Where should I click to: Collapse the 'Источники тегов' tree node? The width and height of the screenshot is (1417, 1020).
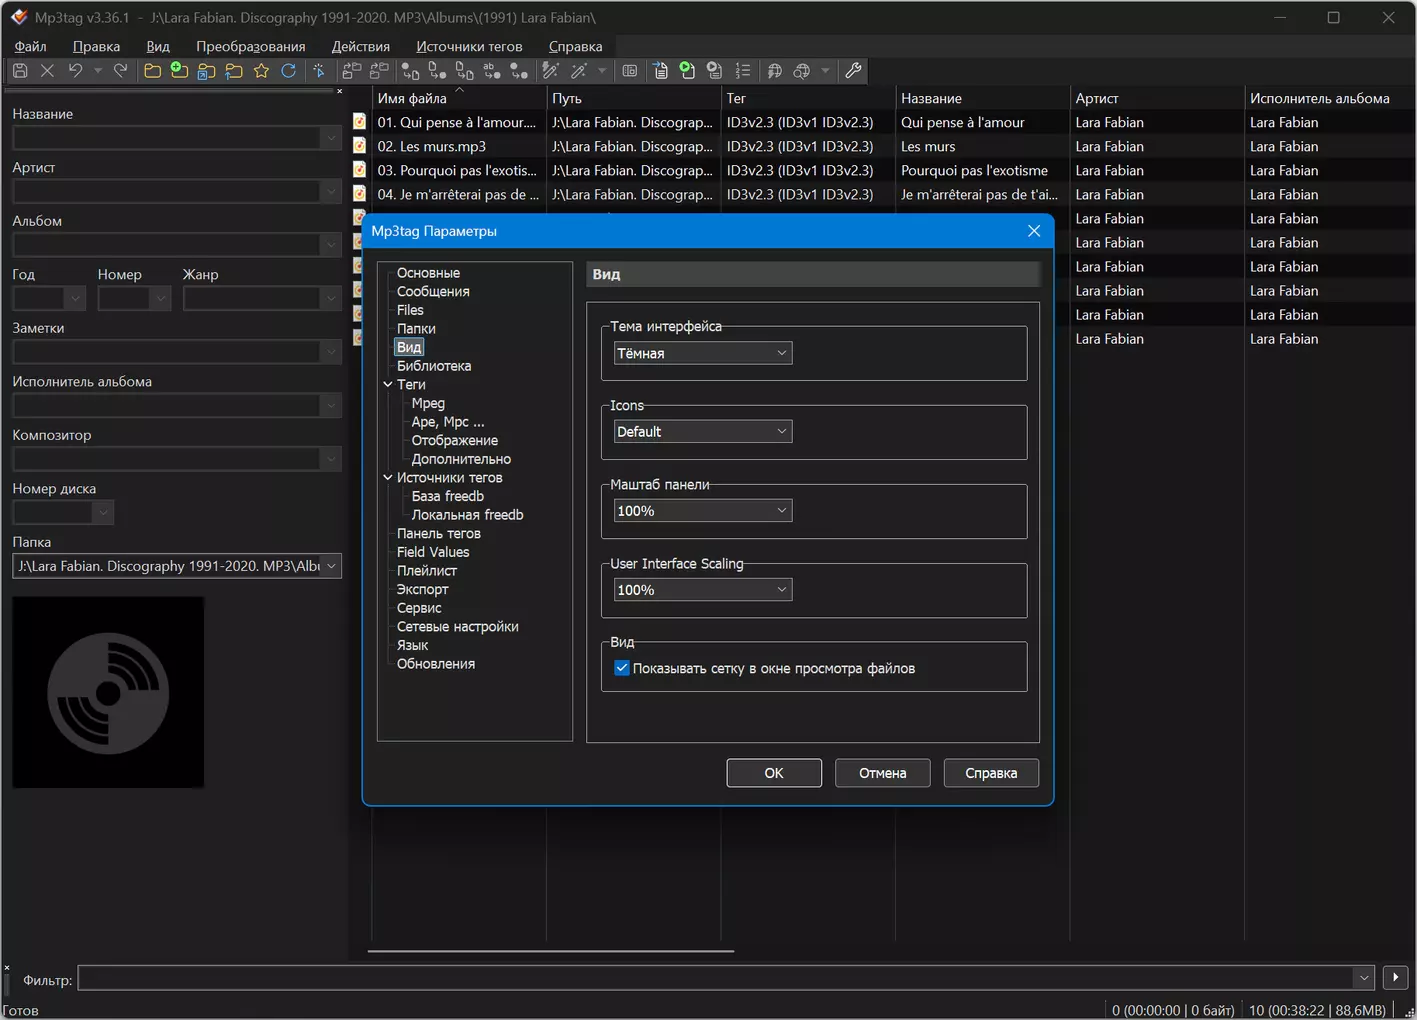coord(388,477)
